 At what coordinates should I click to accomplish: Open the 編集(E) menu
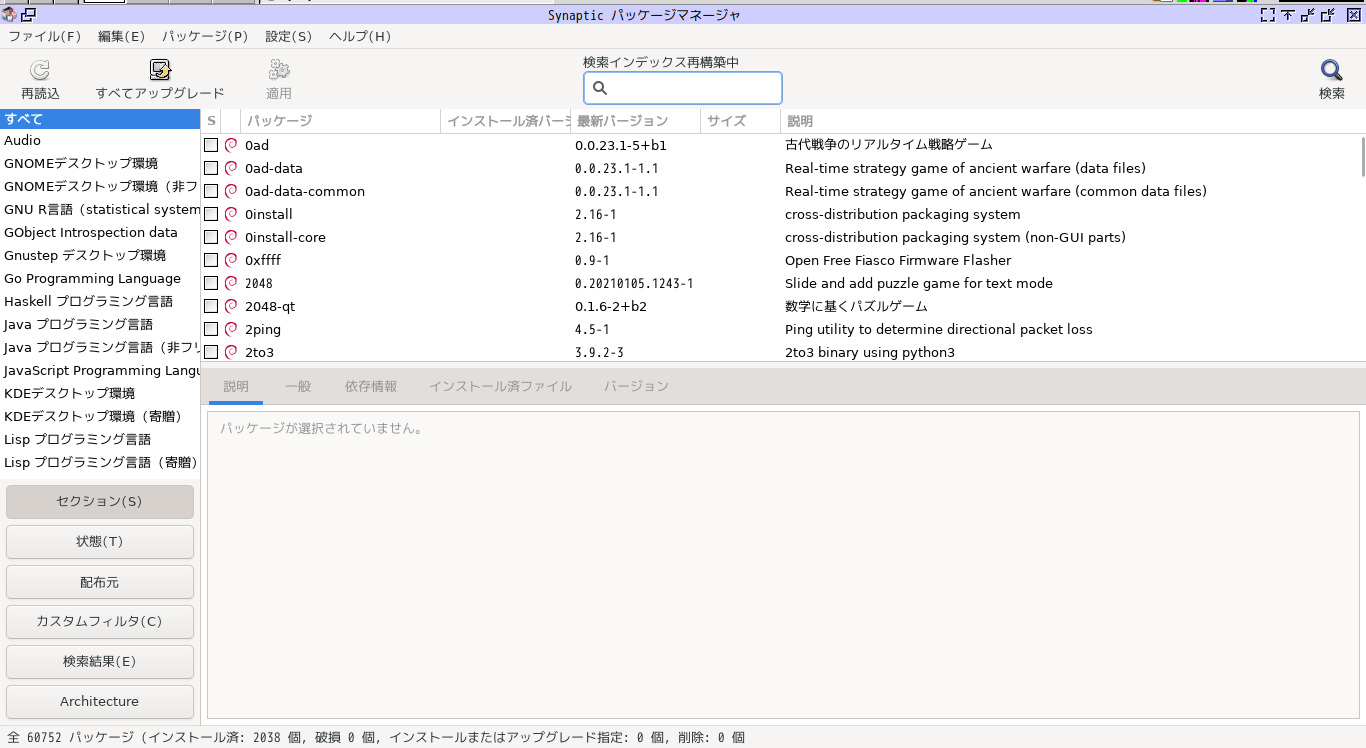(x=121, y=36)
